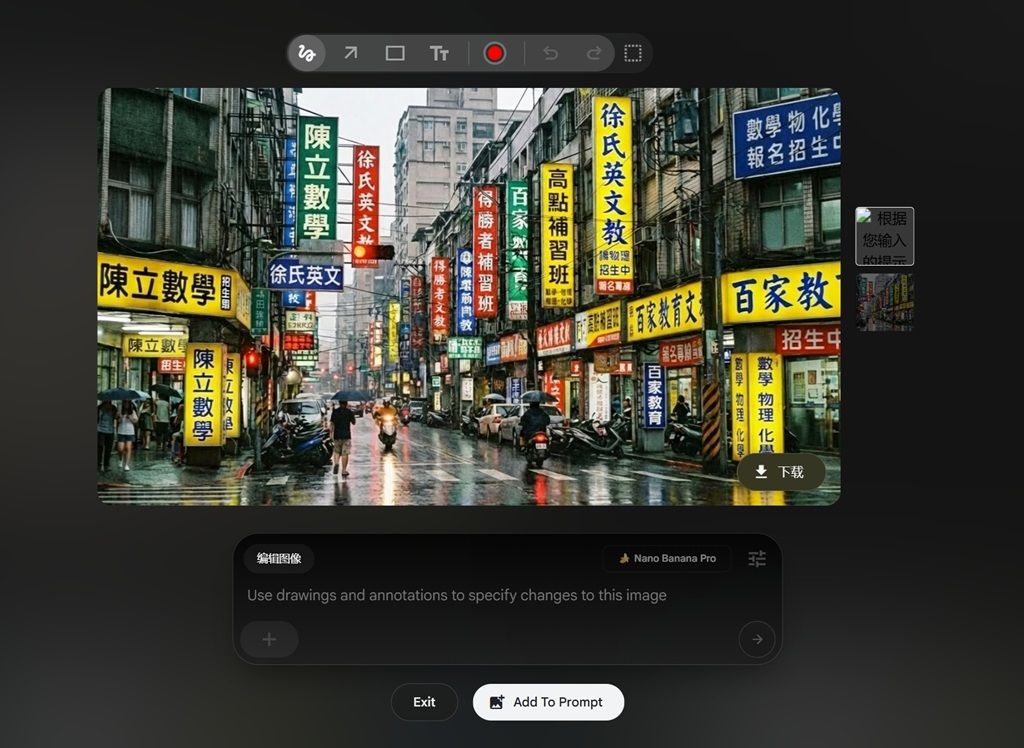1024x748 pixels.
Task: Select the freehand scribble drawing tool
Action: point(307,53)
